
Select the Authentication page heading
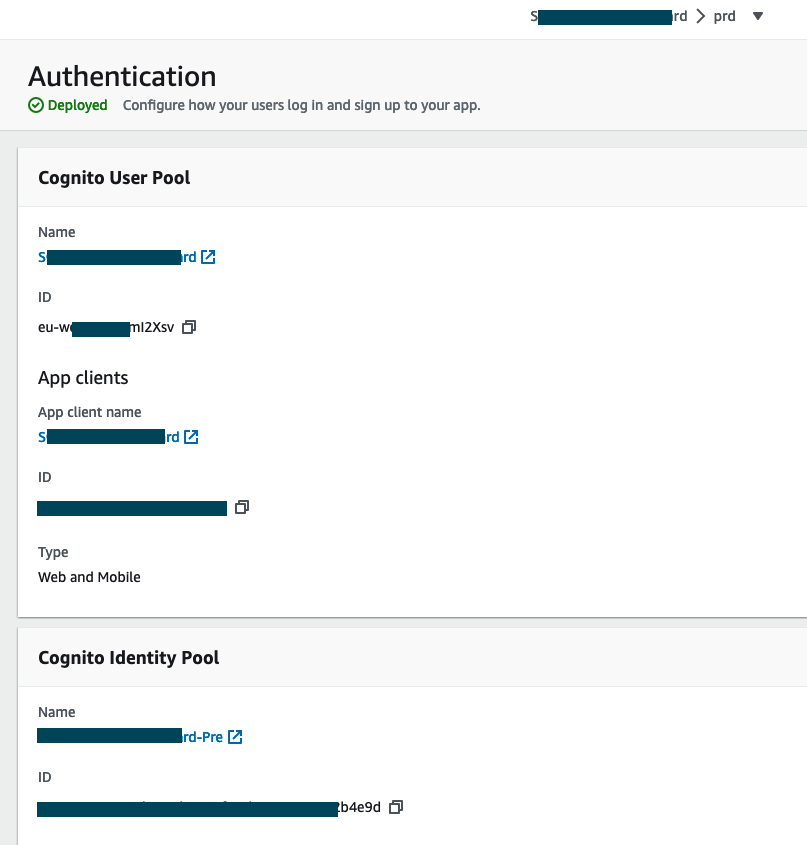point(122,77)
